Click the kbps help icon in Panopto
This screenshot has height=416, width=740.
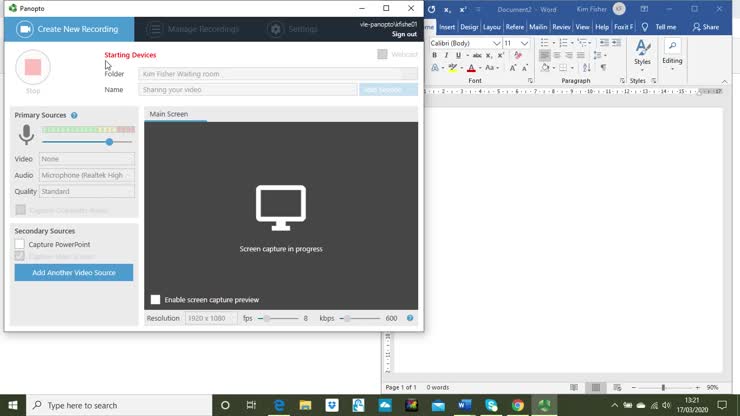point(410,318)
